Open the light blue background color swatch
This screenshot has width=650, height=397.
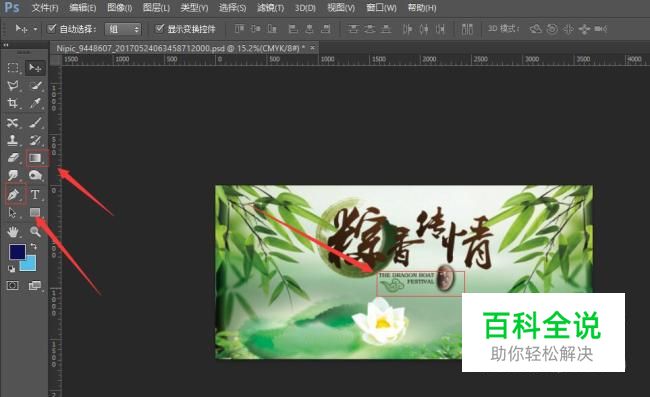(x=30, y=265)
